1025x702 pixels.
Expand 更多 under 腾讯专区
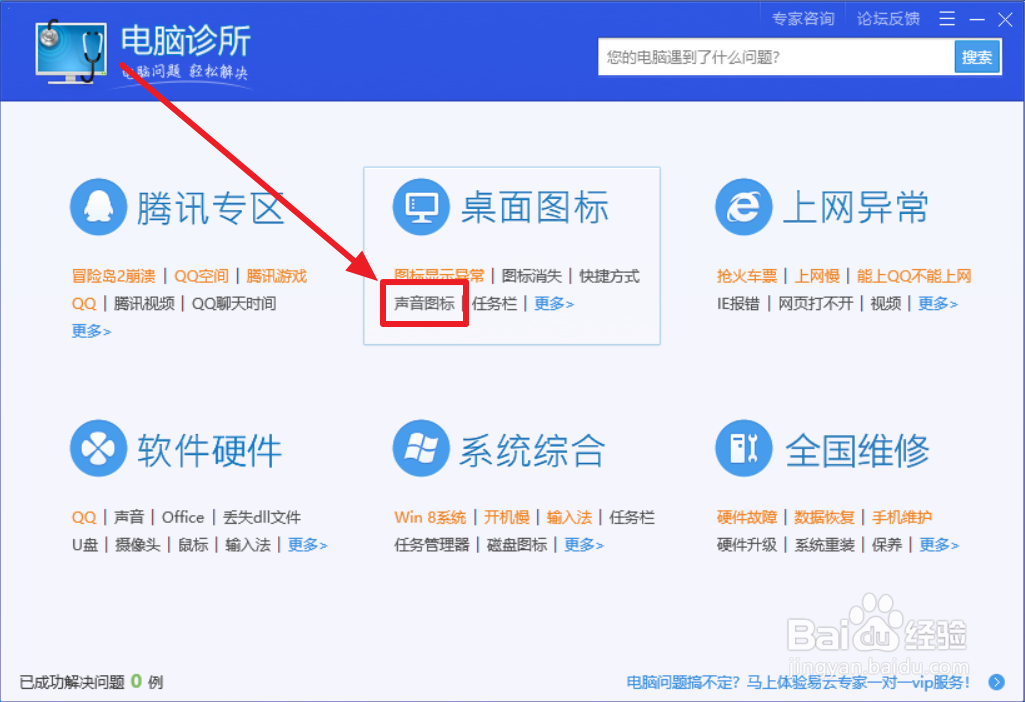coord(91,331)
